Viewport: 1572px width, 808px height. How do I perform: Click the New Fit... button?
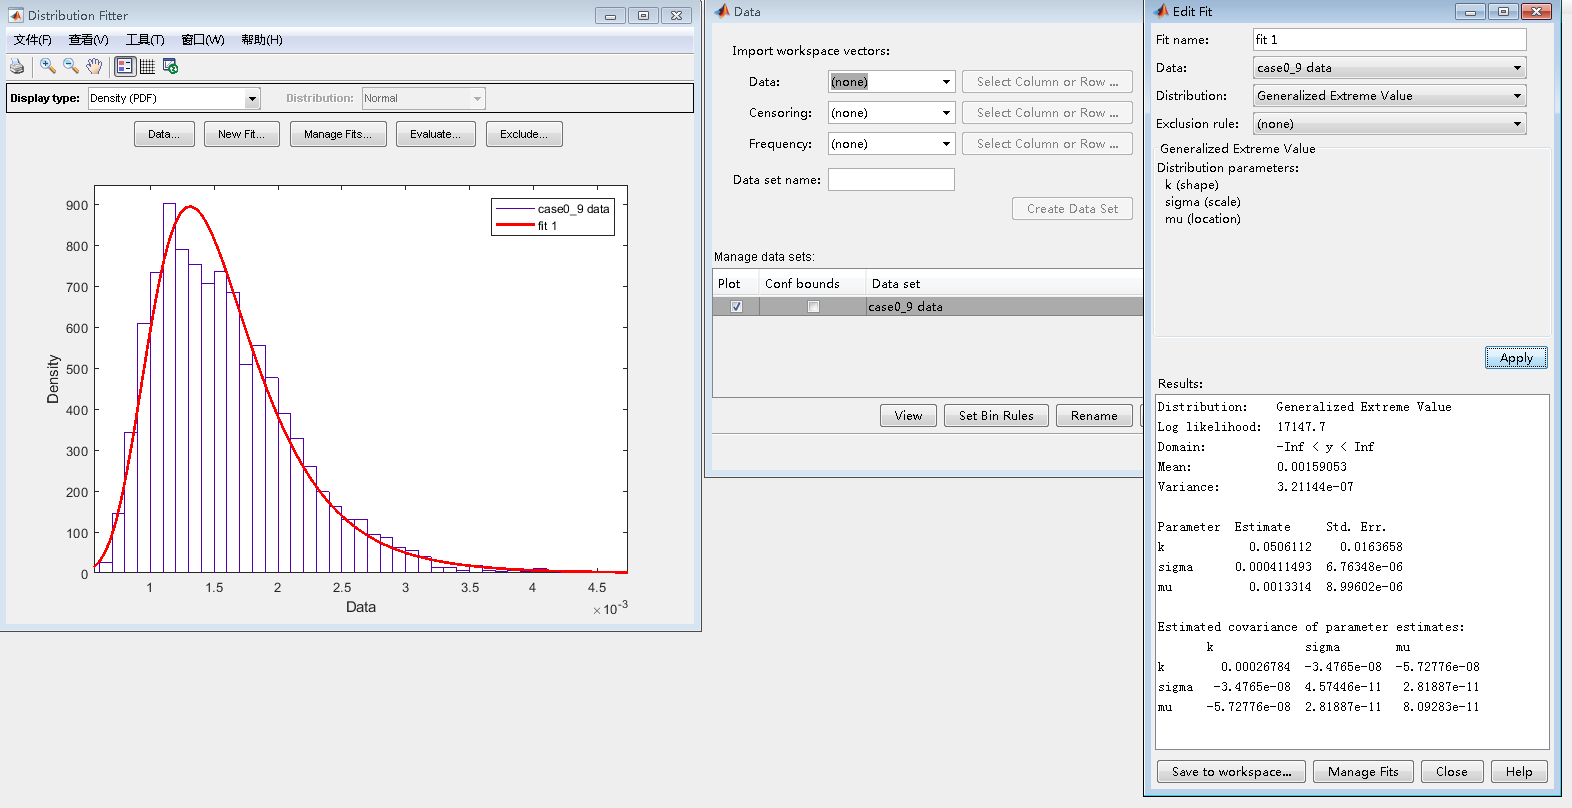pos(242,134)
